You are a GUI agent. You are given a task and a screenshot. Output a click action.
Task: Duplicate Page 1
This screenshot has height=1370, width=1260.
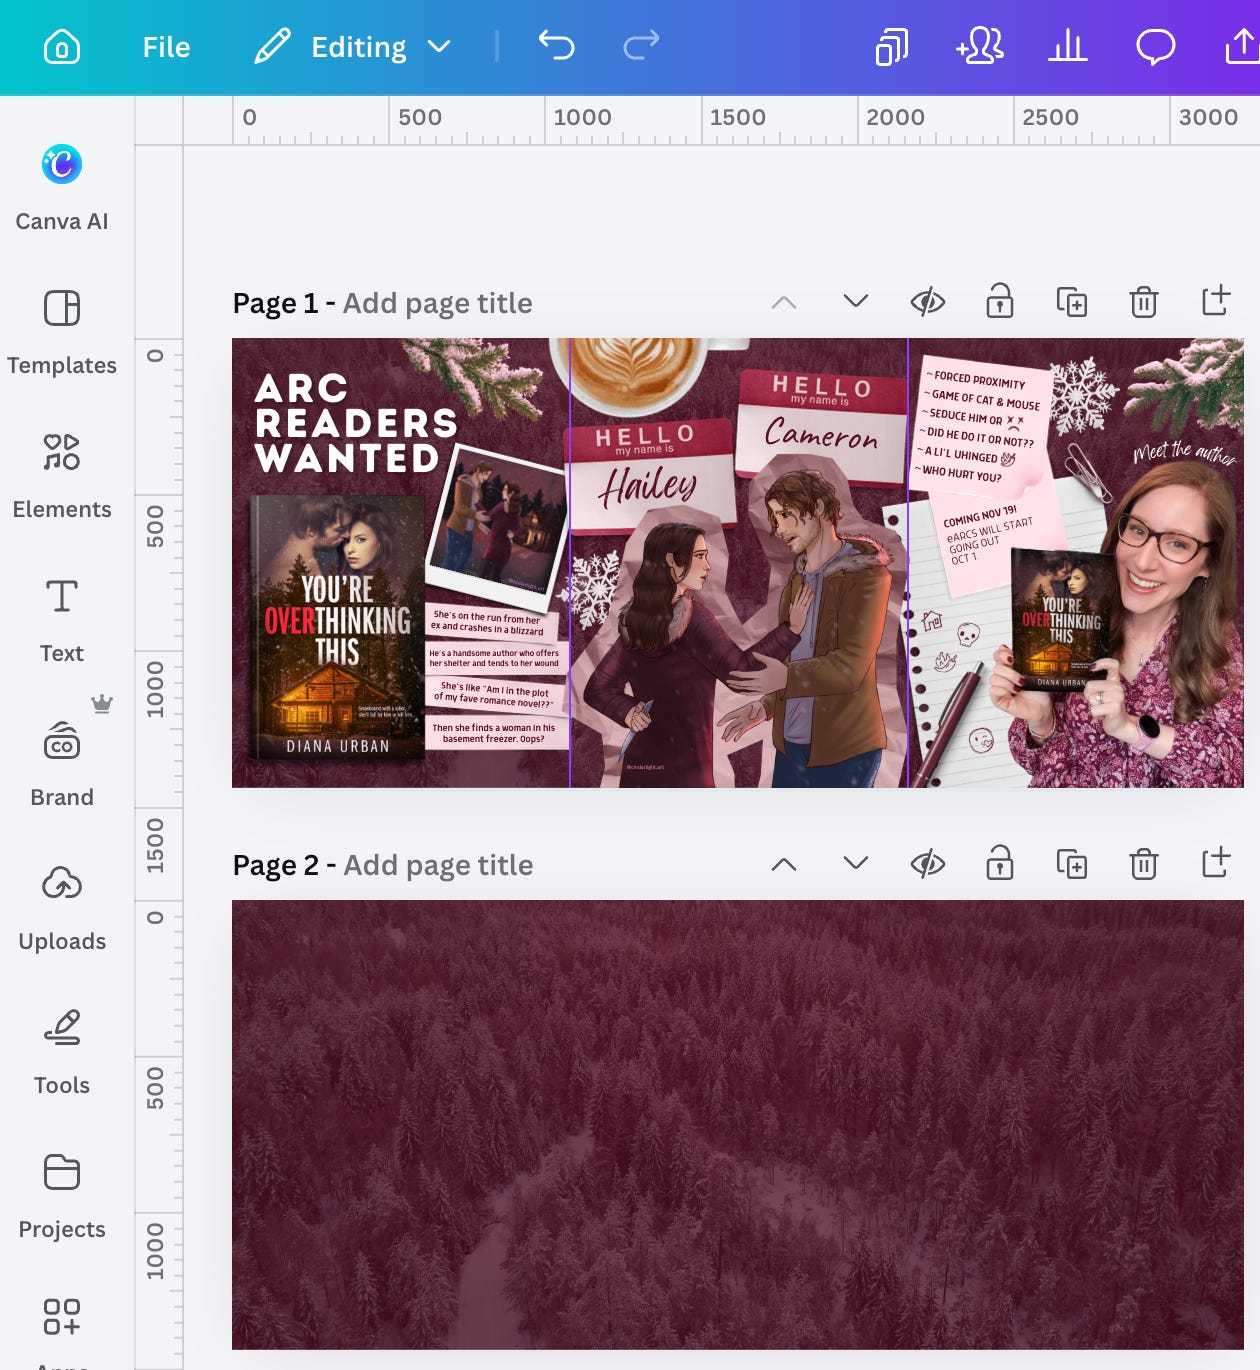pos(1072,301)
